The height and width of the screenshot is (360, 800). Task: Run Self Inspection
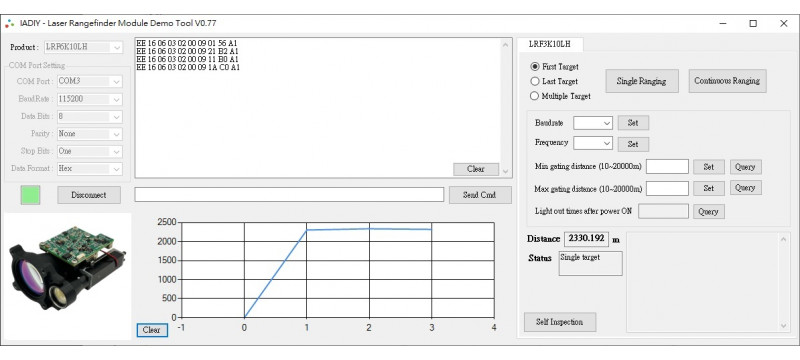(560, 322)
